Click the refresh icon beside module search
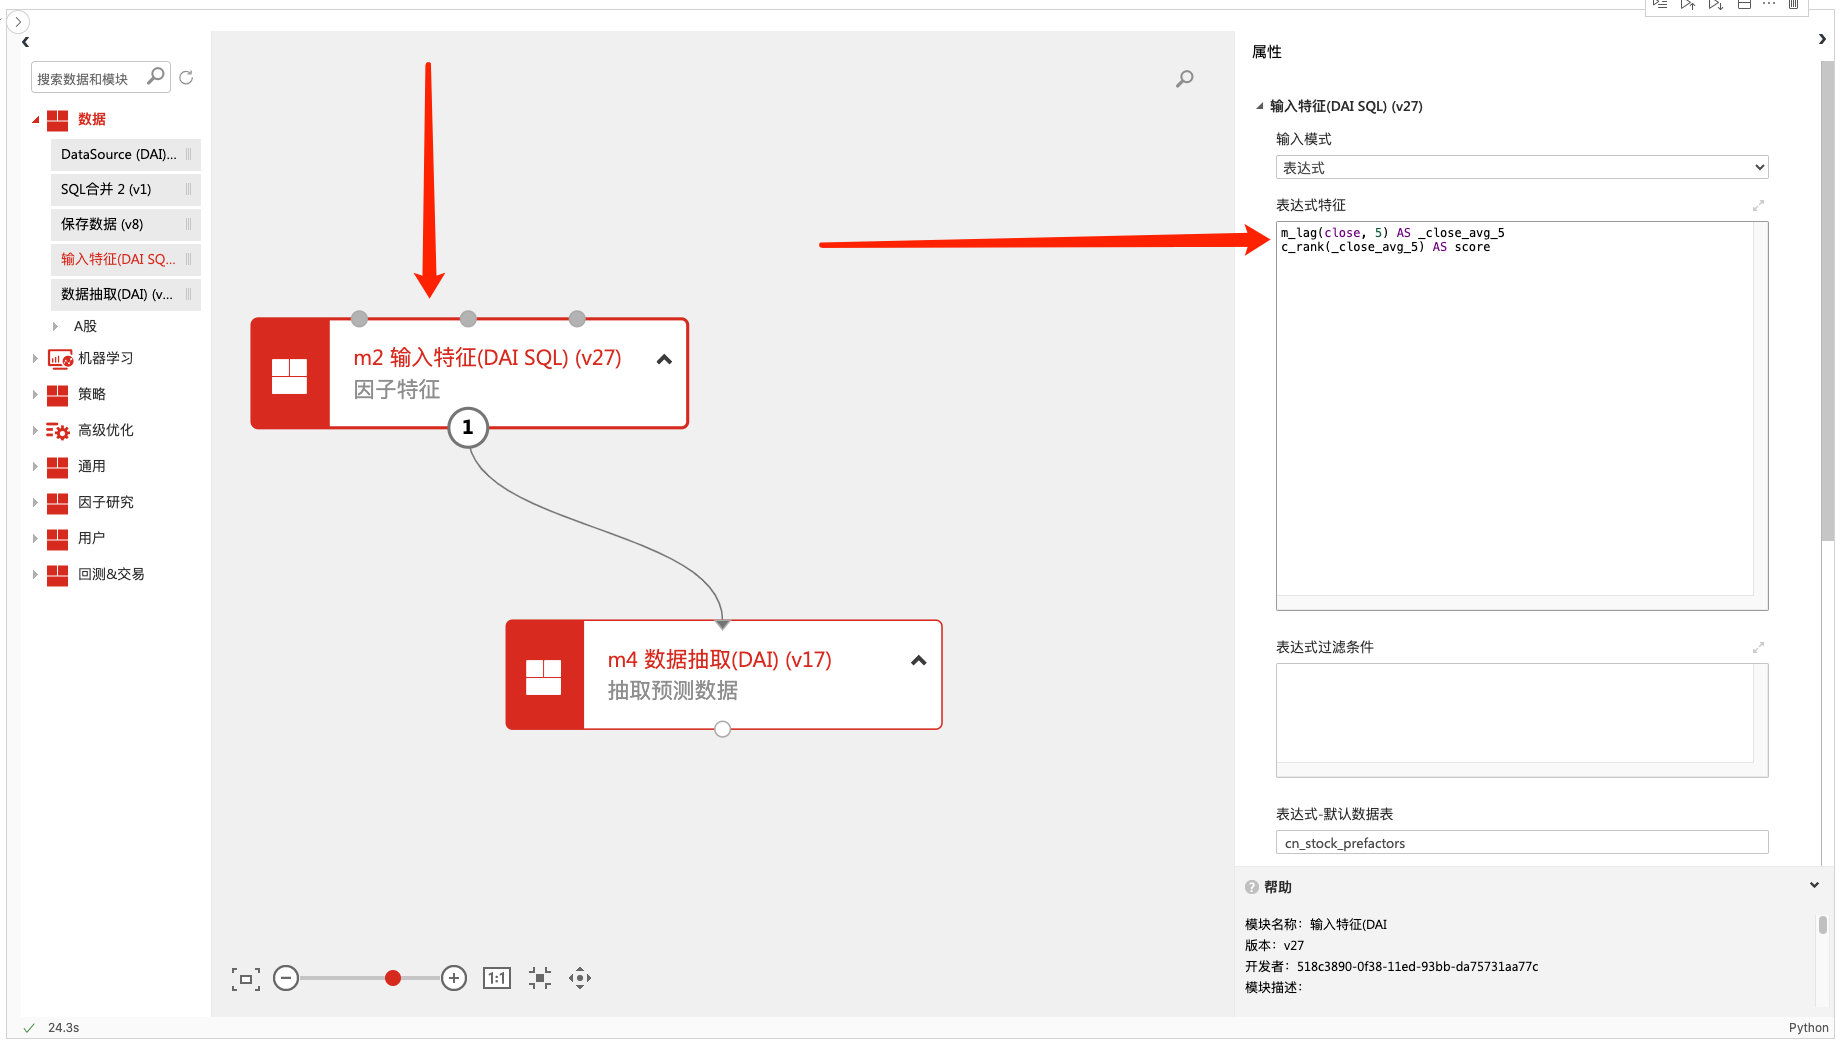This screenshot has width=1842, height=1045. tap(186, 78)
